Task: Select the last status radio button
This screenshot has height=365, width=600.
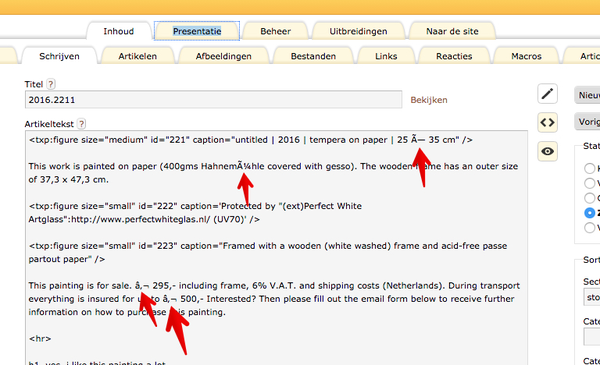Action: [x=589, y=228]
